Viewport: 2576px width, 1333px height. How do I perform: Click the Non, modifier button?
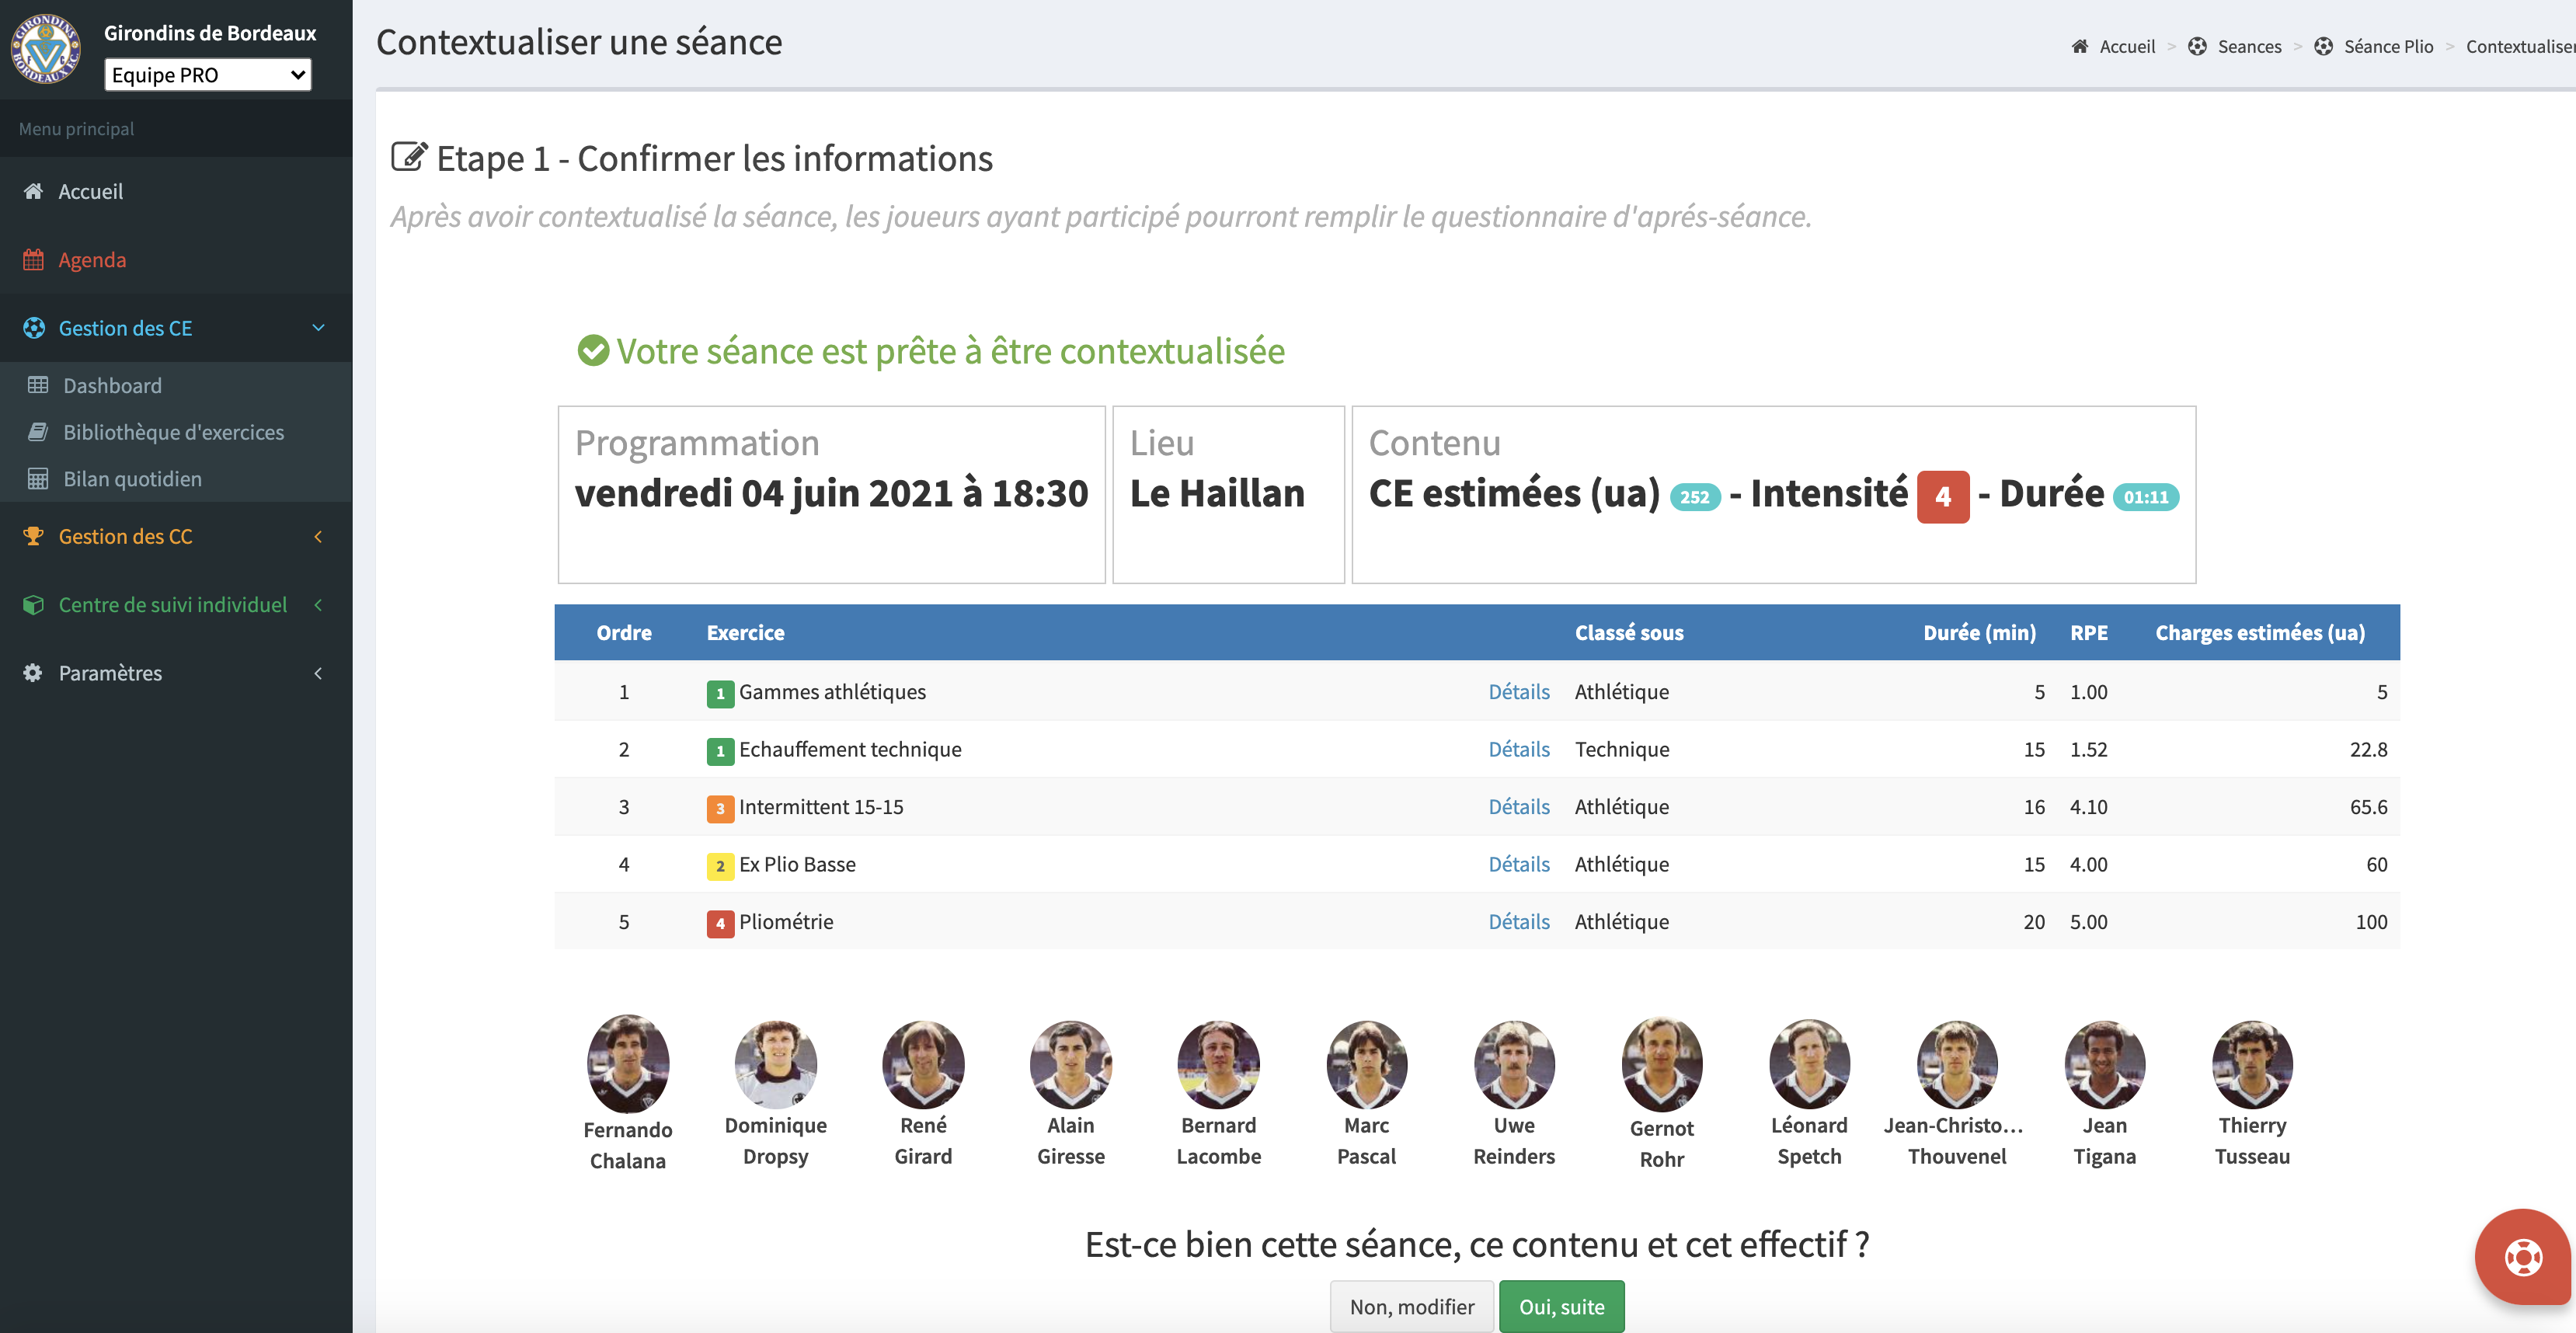click(x=1412, y=1306)
